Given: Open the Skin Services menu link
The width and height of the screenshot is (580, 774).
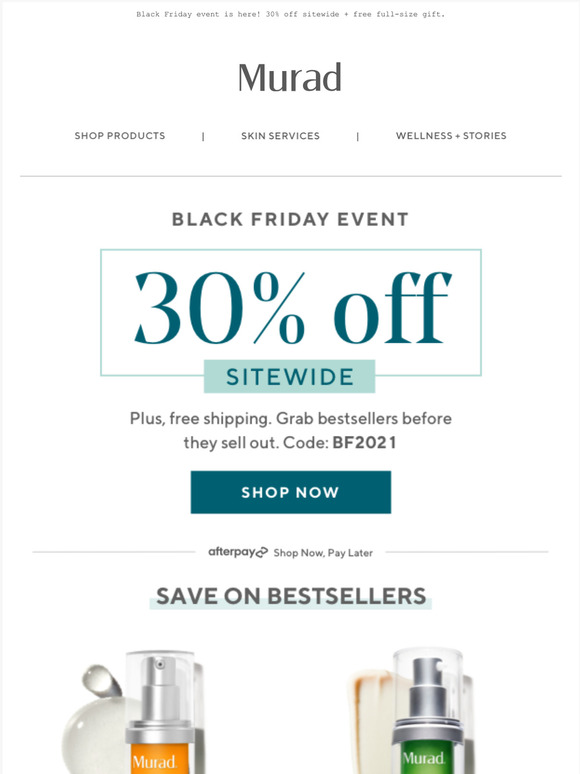Looking at the screenshot, I should (280, 136).
